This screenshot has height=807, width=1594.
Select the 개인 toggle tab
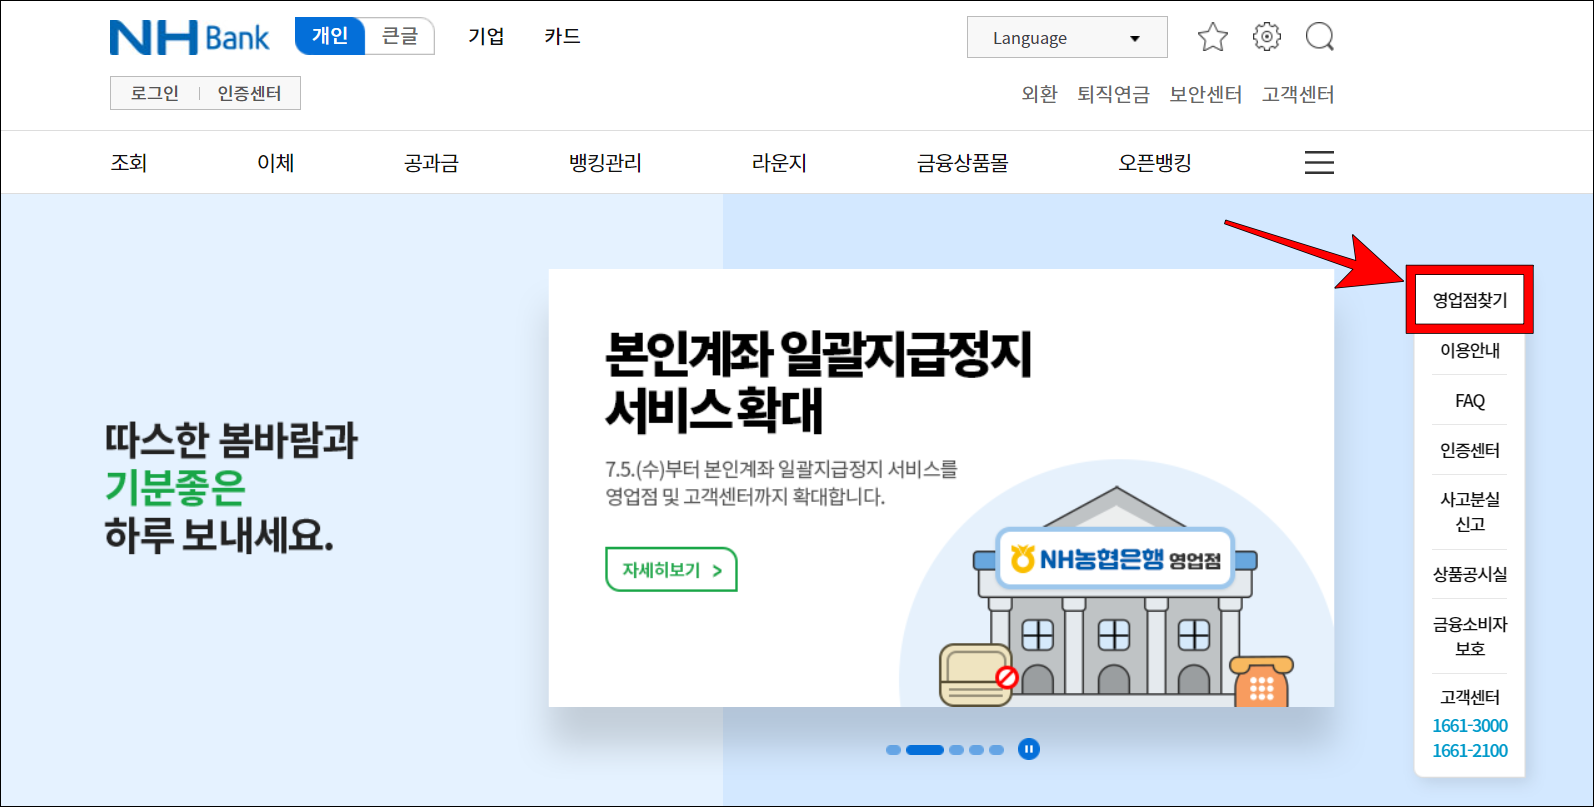pos(330,36)
